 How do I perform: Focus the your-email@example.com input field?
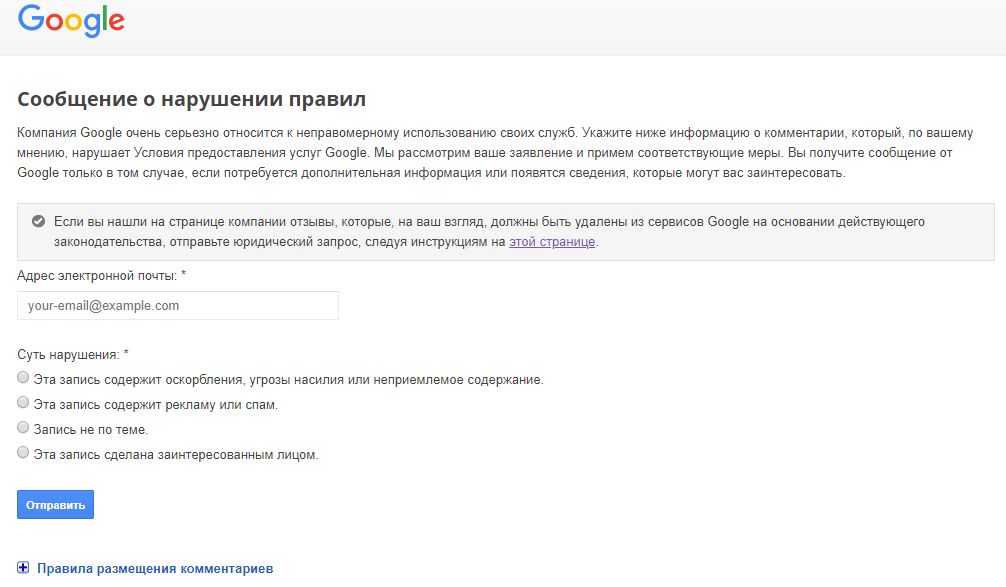click(178, 305)
